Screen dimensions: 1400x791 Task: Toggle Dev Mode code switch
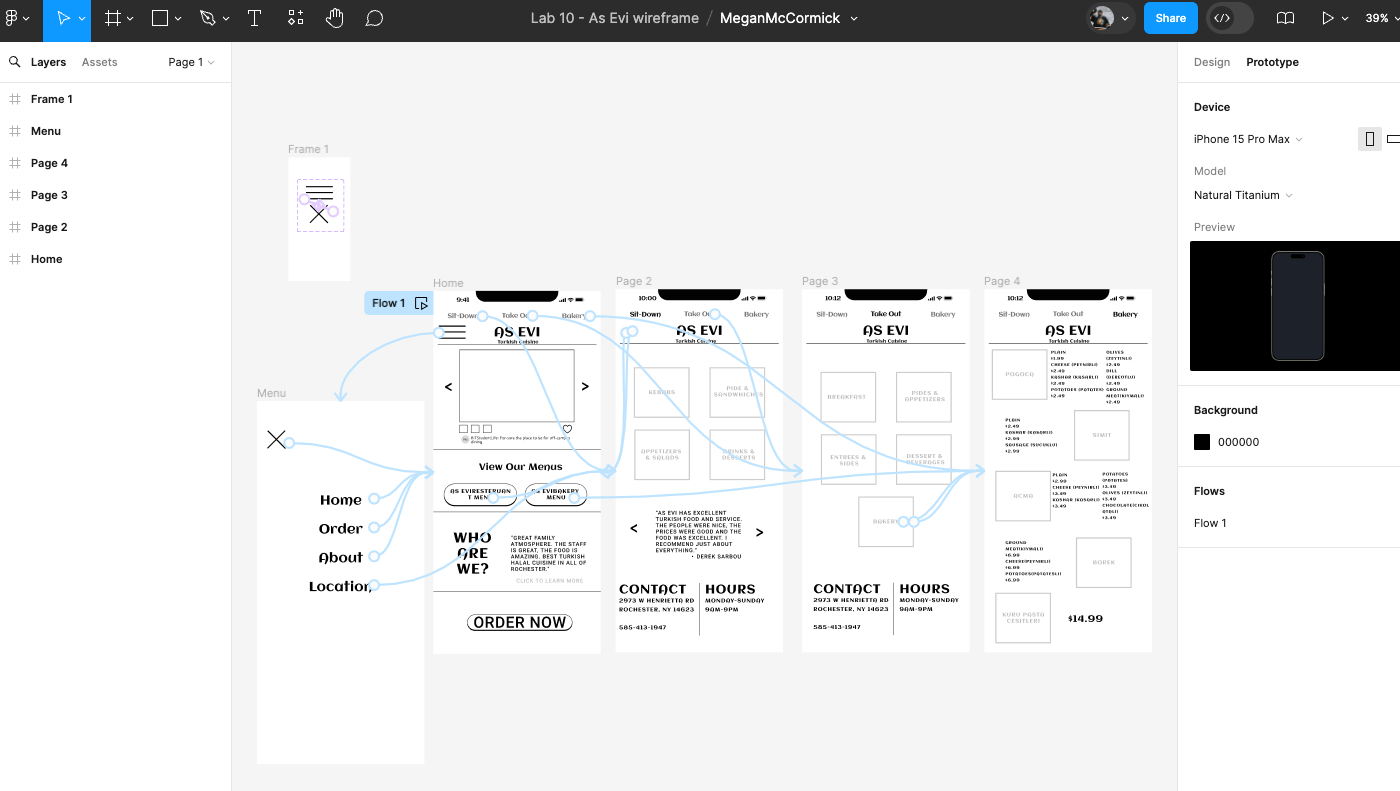click(x=1230, y=18)
